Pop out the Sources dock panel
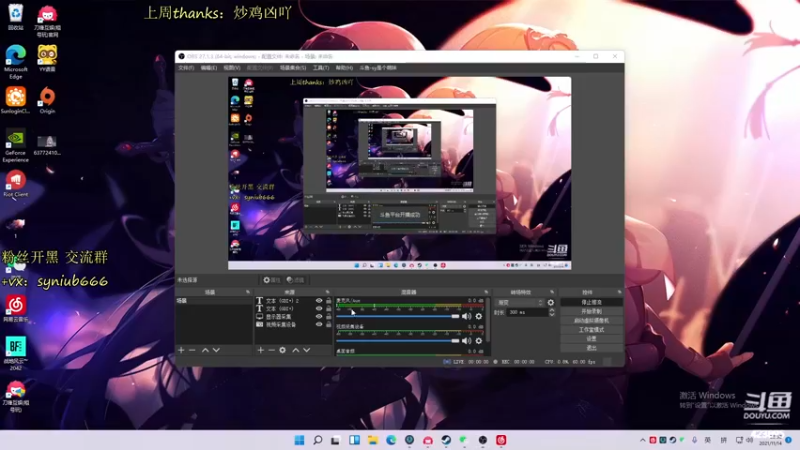Image resolution: width=800 pixels, height=450 pixels. [328, 292]
